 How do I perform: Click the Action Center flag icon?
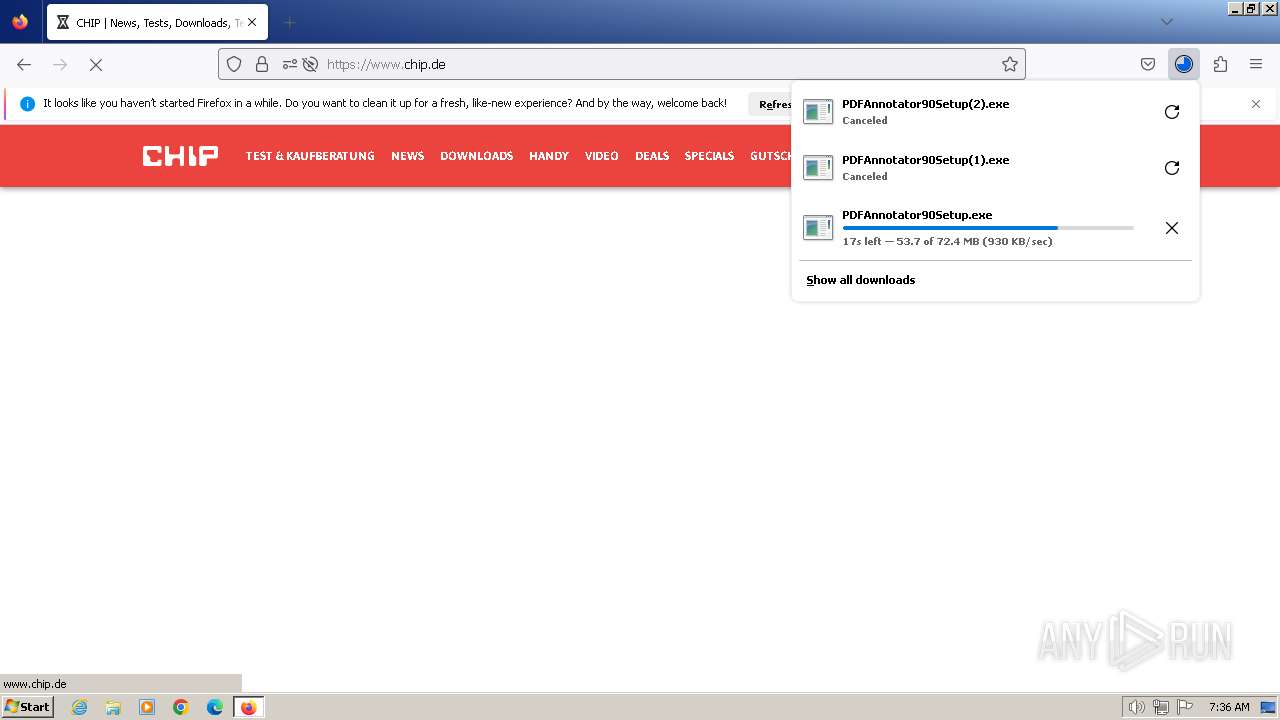click(1185, 707)
